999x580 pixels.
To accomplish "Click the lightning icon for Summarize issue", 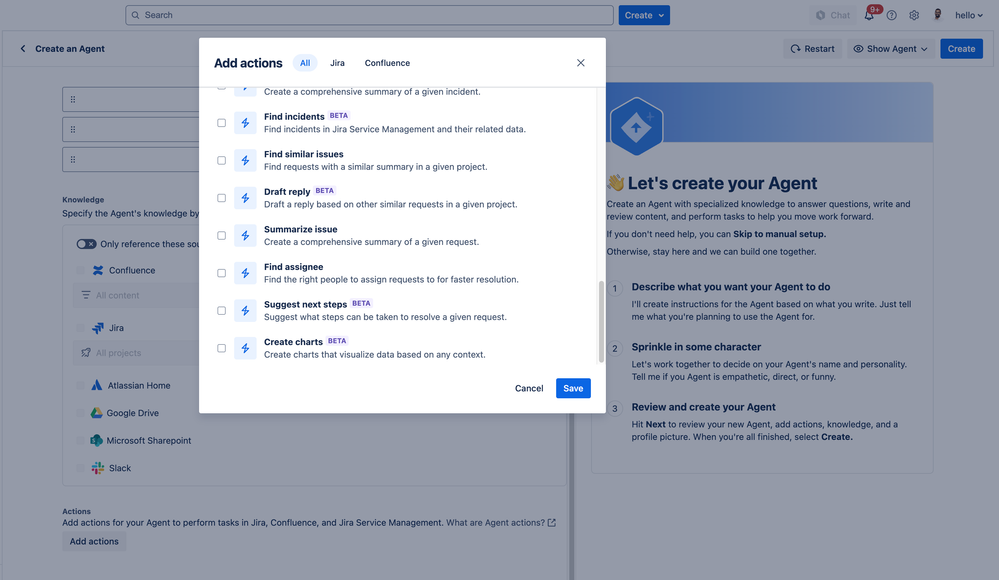I will tap(245, 236).
